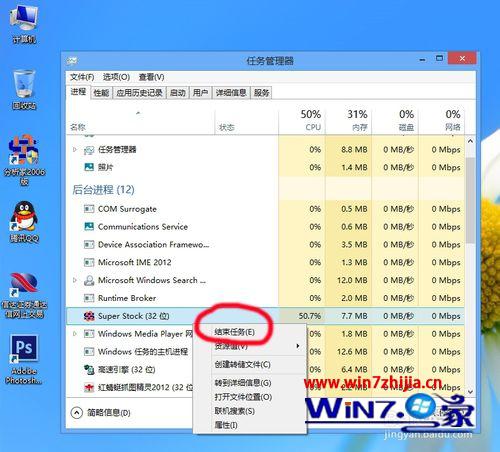
Task: Click the scrollbar up arrow
Action: [x=470, y=141]
